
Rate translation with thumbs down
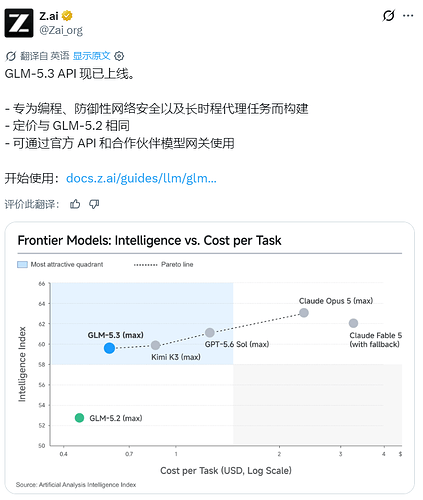94,204
